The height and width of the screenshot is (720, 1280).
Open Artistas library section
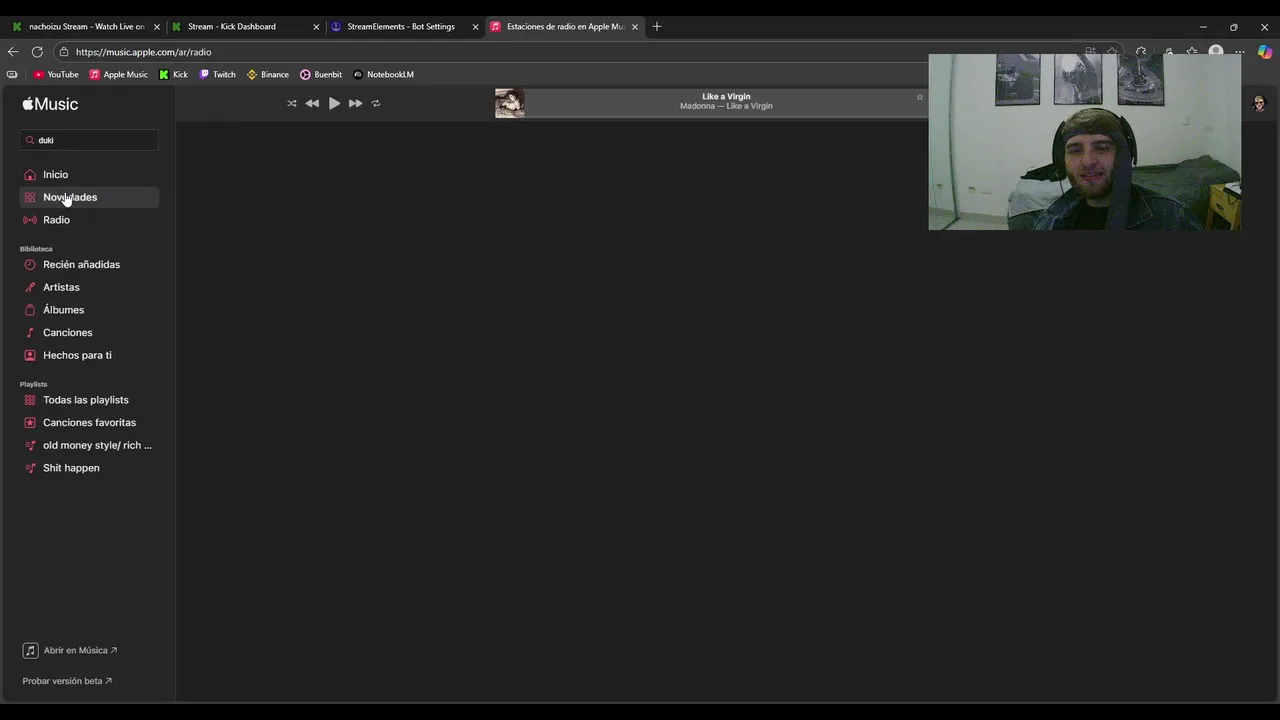click(x=89, y=287)
